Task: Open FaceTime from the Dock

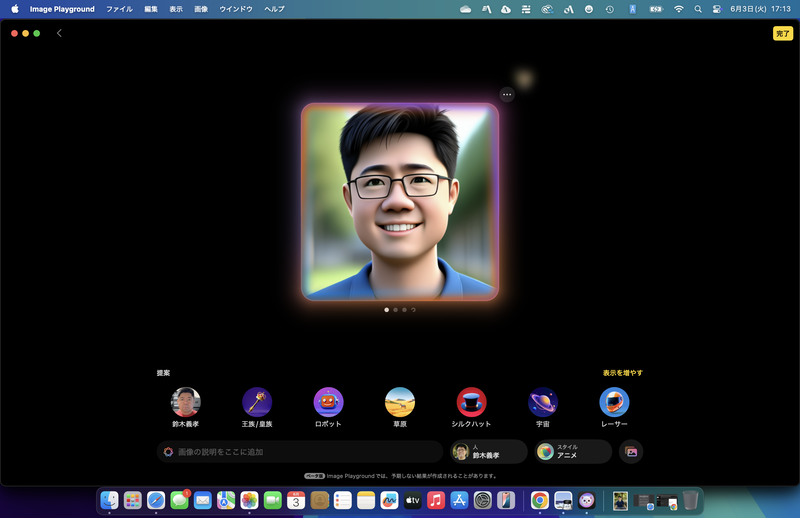Action: click(x=273, y=501)
